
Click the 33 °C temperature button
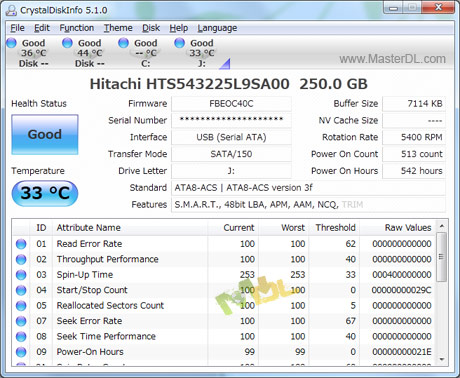click(45, 193)
